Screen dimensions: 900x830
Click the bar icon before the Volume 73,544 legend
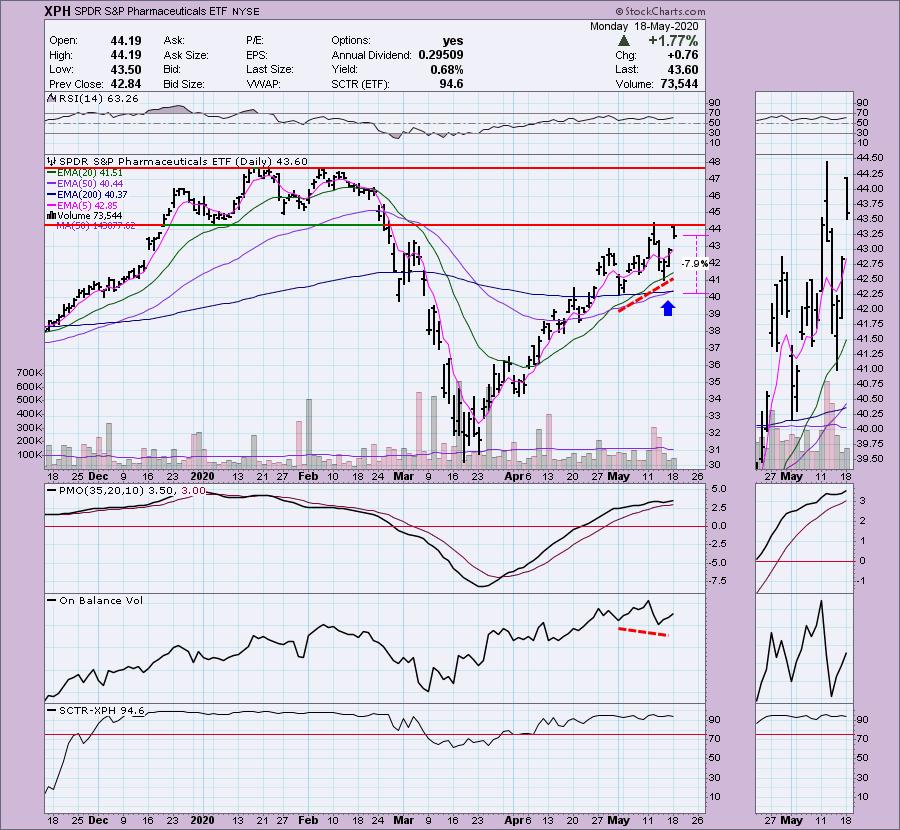(52, 216)
